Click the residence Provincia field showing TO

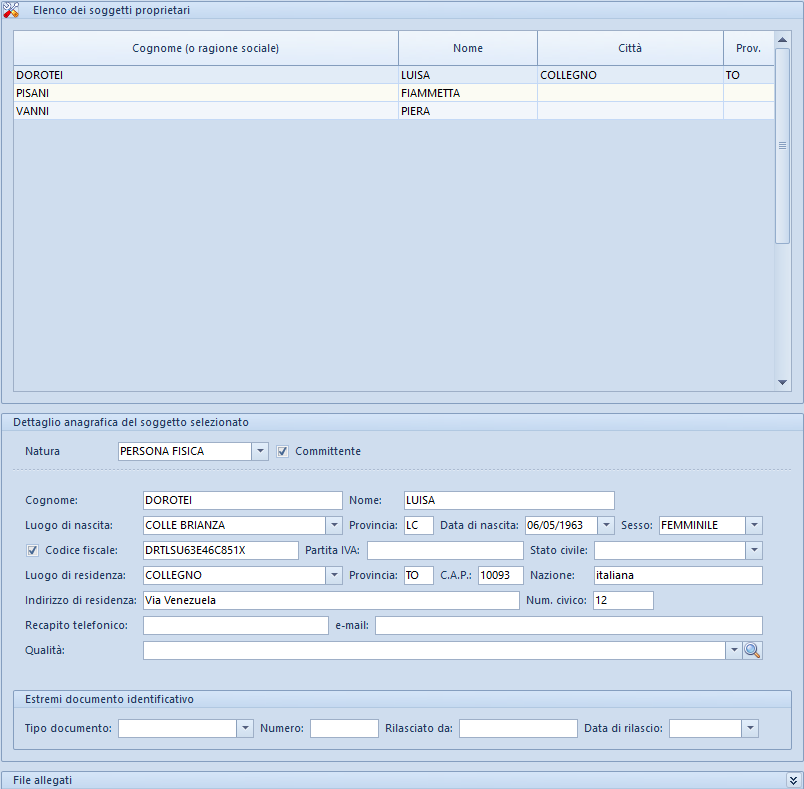[419, 575]
